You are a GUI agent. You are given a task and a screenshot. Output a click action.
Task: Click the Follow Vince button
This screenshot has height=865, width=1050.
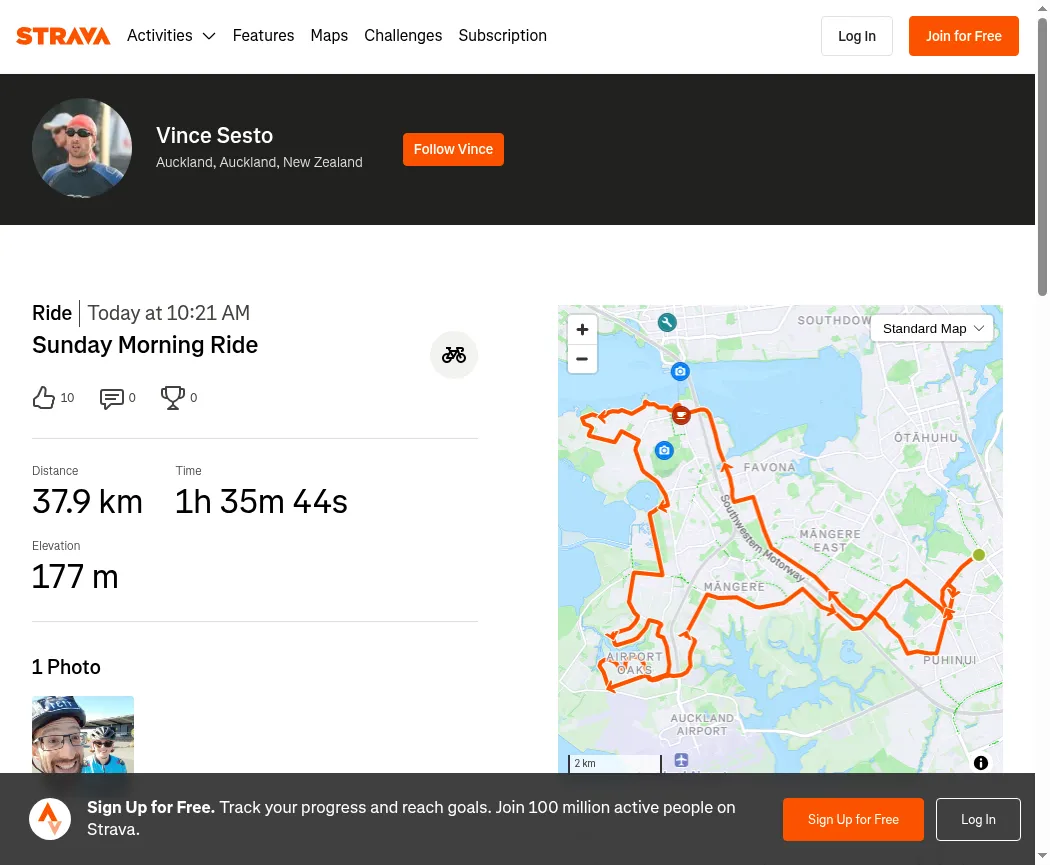[453, 149]
